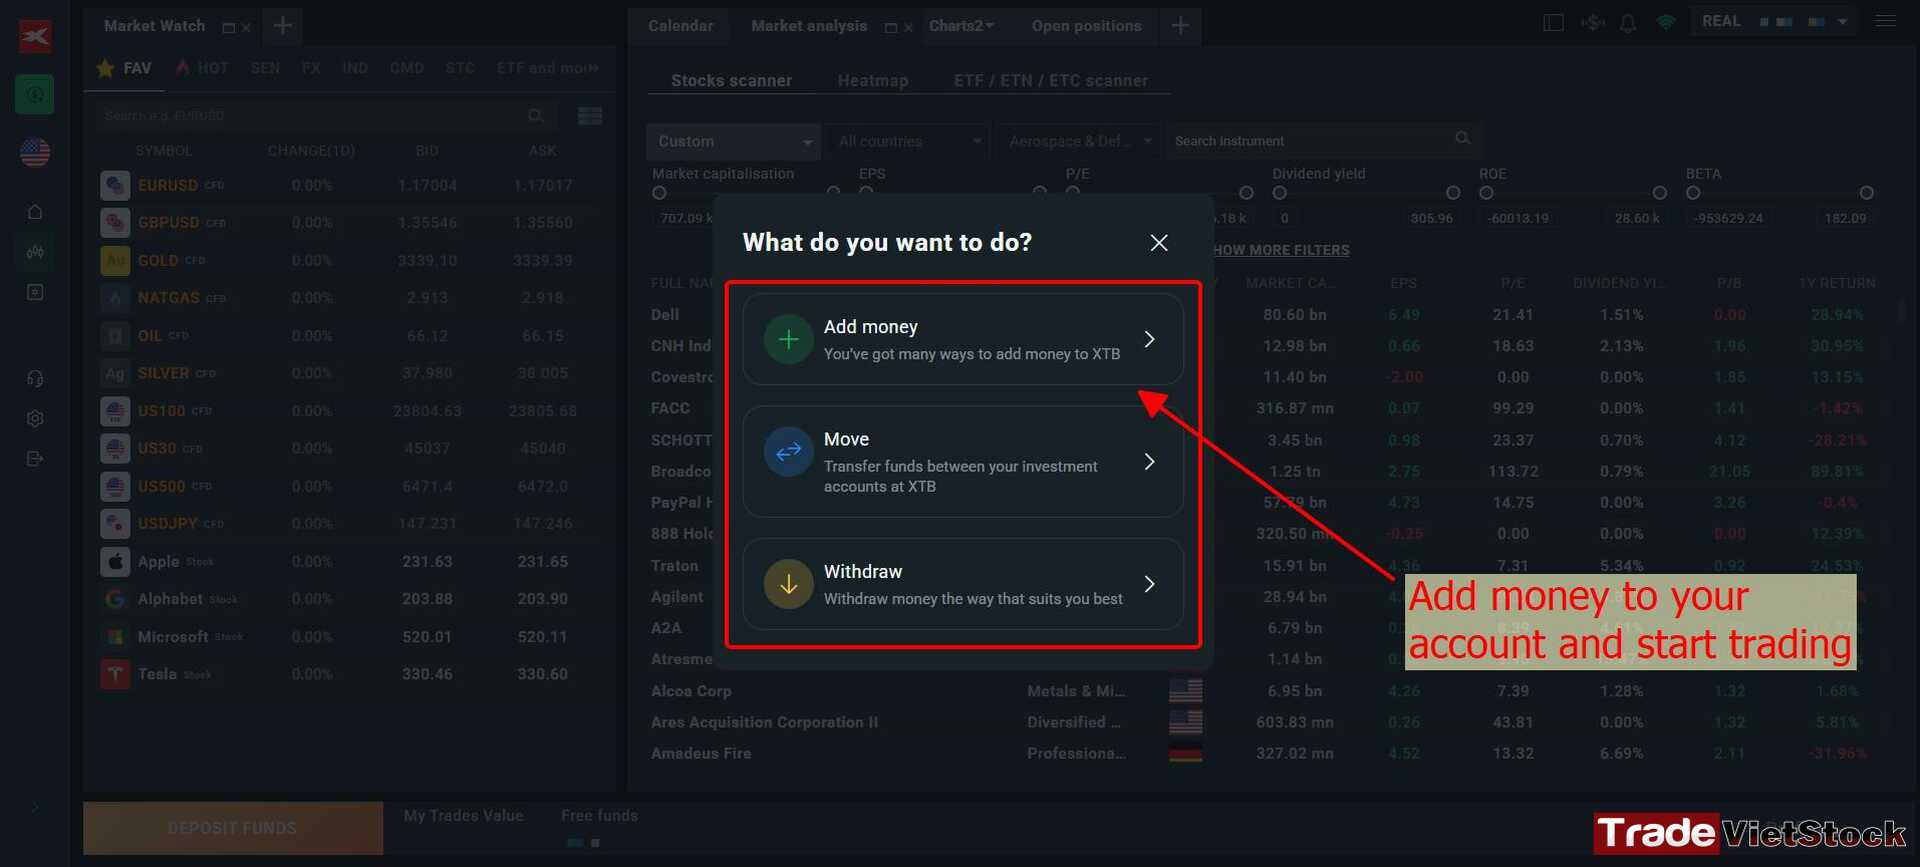Open the All countries dropdown
The width and height of the screenshot is (1920, 867).
tap(909, 142)
